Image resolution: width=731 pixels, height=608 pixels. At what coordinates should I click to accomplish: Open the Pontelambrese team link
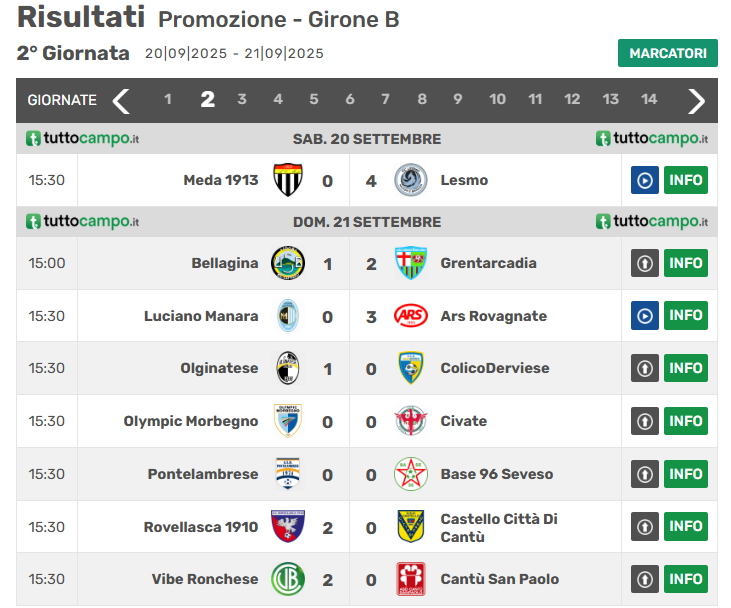pyautogui.click(x=202, y=474)
